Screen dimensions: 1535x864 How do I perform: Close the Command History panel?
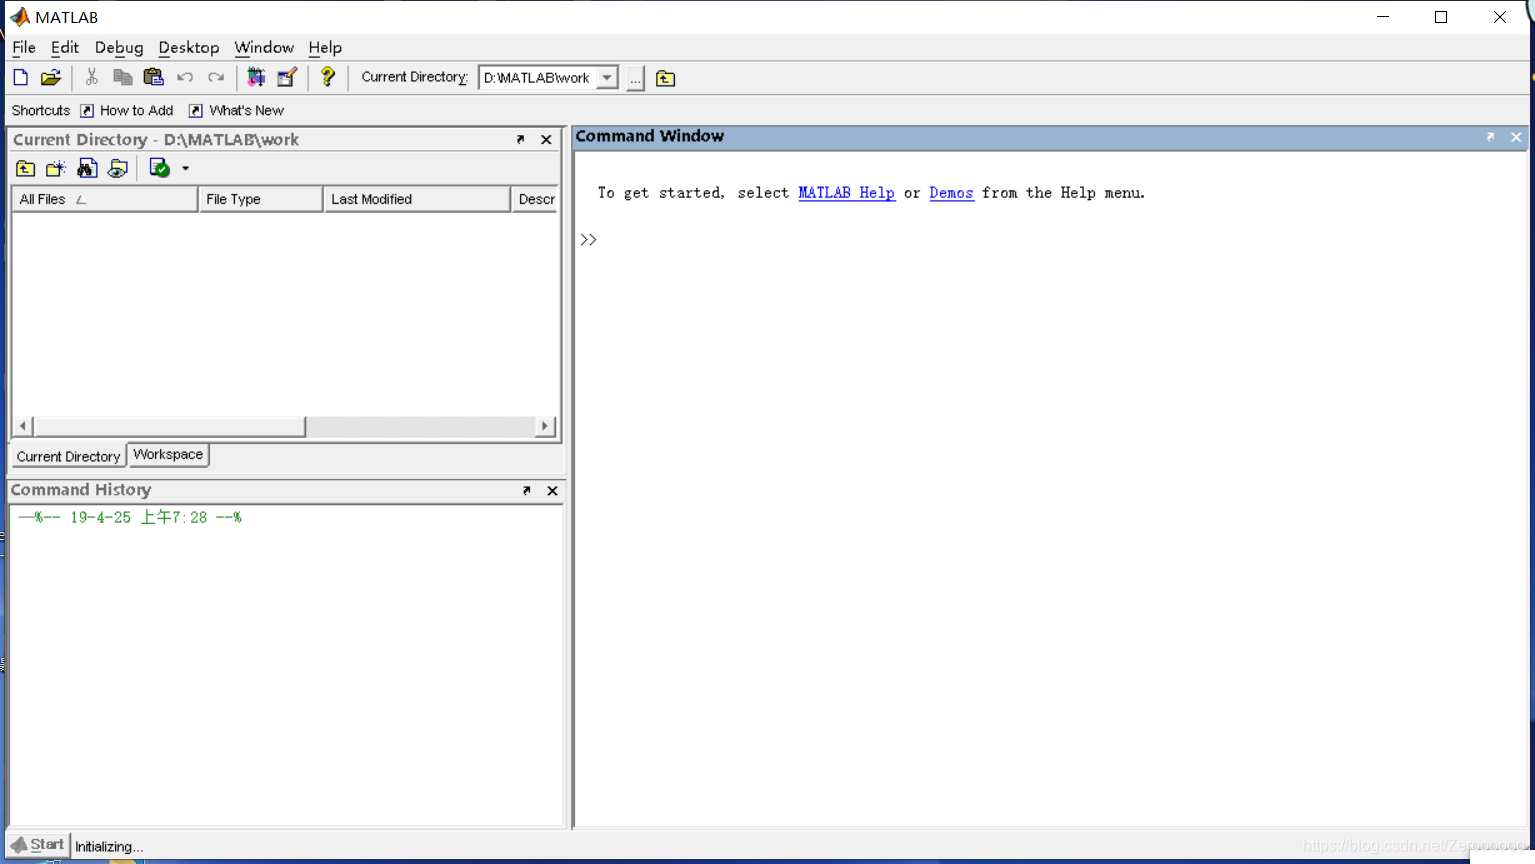552,490
